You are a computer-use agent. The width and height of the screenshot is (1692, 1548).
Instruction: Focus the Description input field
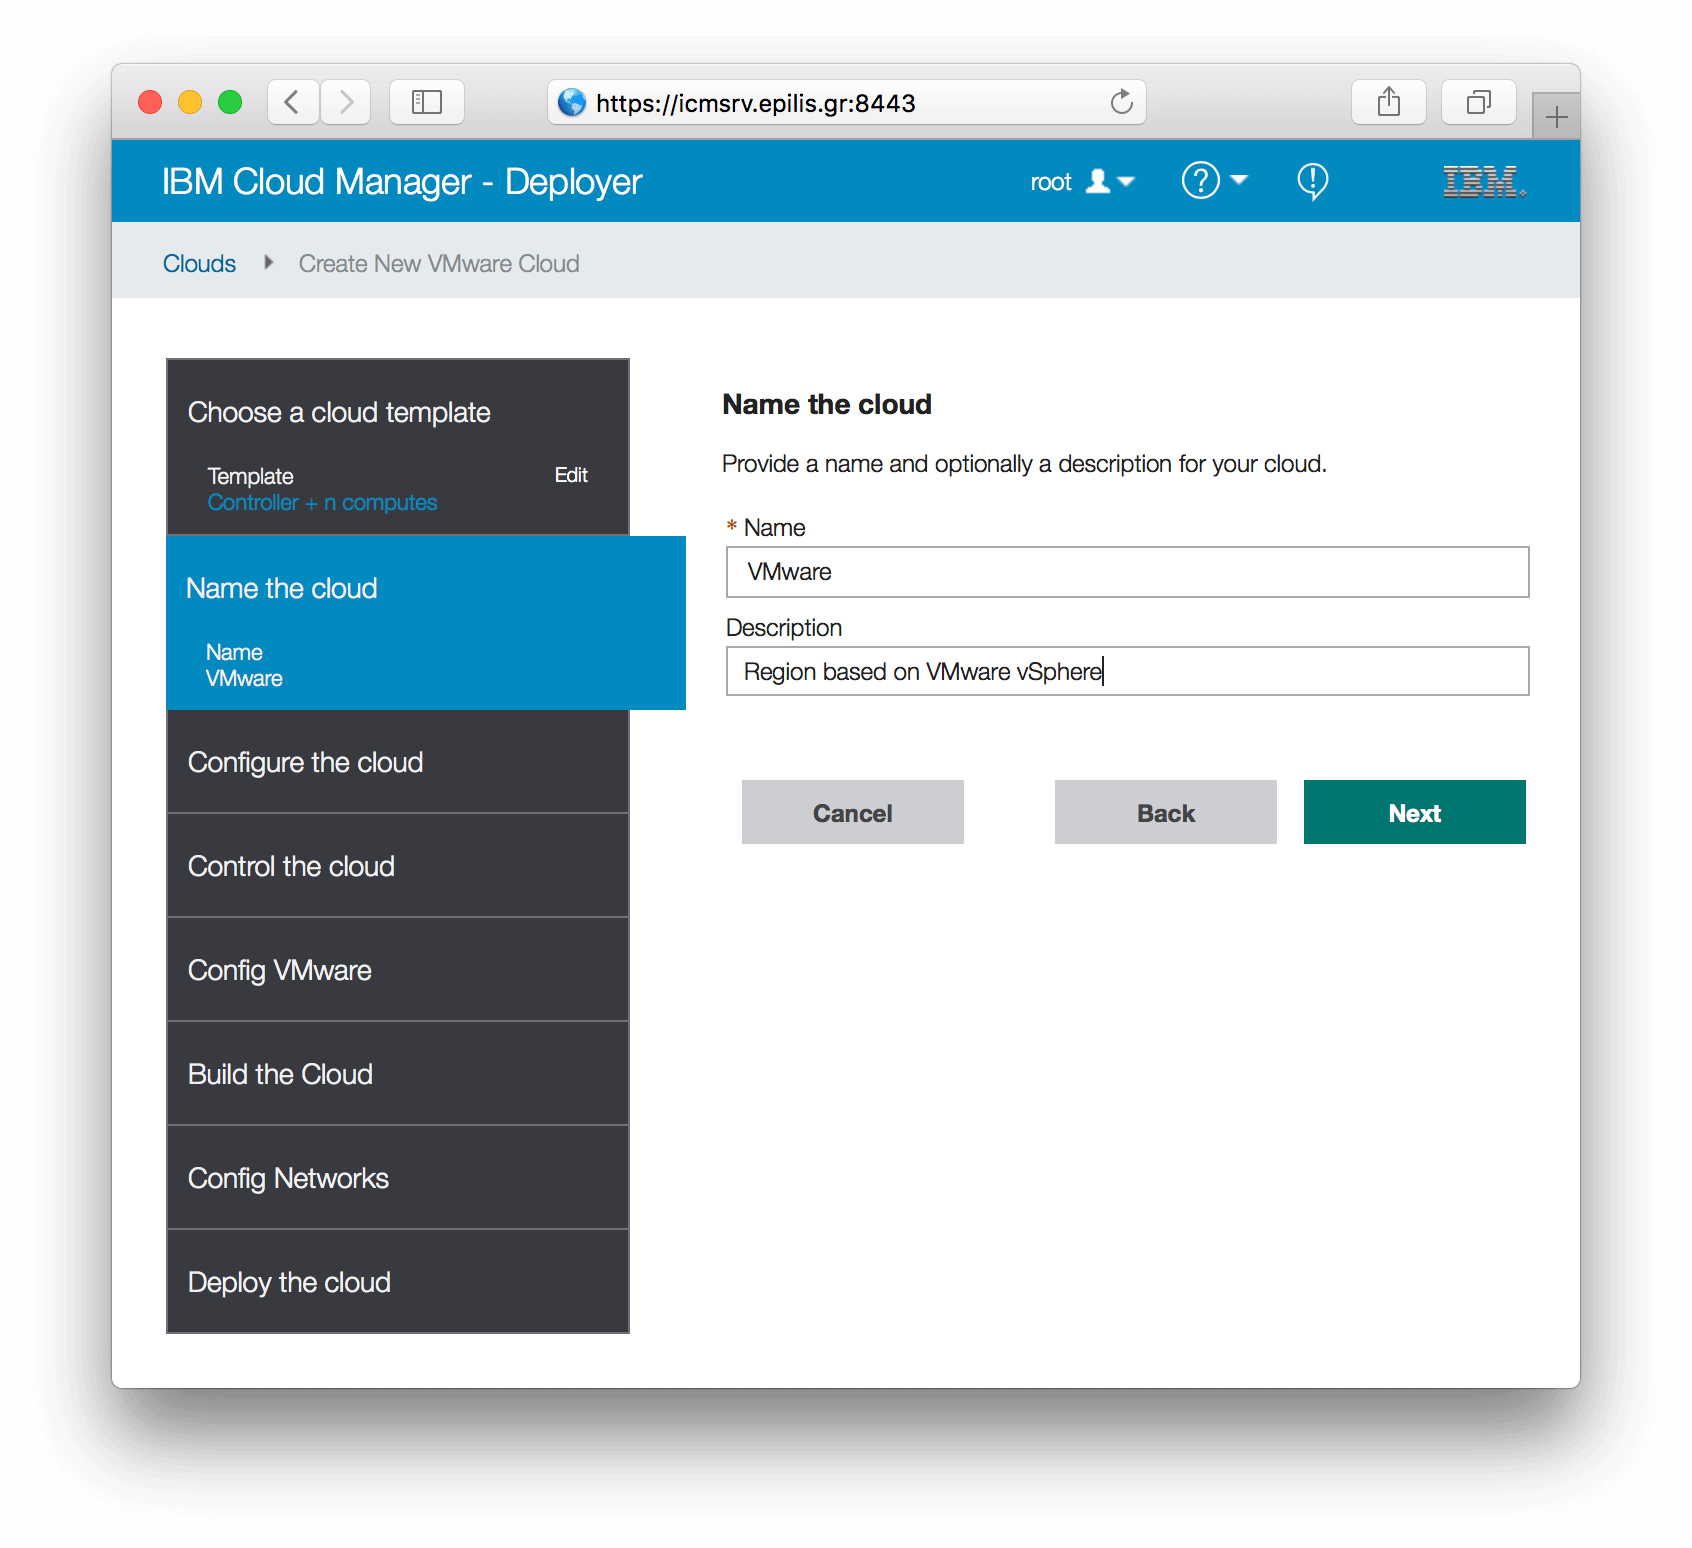click(x=1127, y=671)
